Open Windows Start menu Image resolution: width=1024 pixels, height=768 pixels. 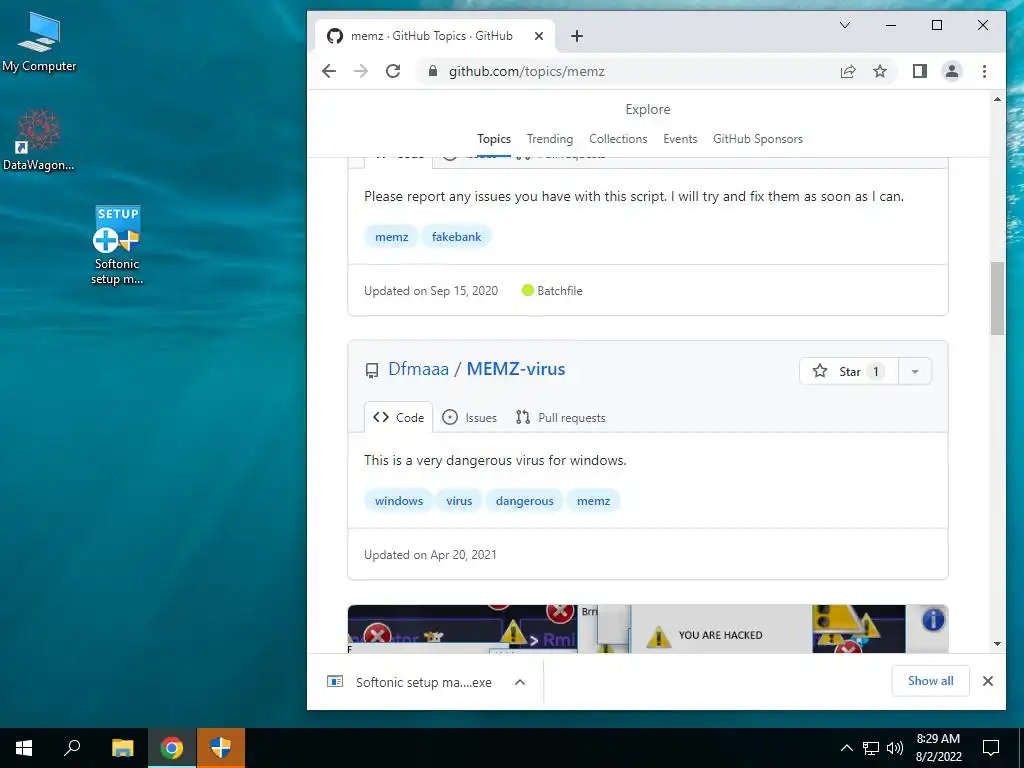(x=24, y=748)
